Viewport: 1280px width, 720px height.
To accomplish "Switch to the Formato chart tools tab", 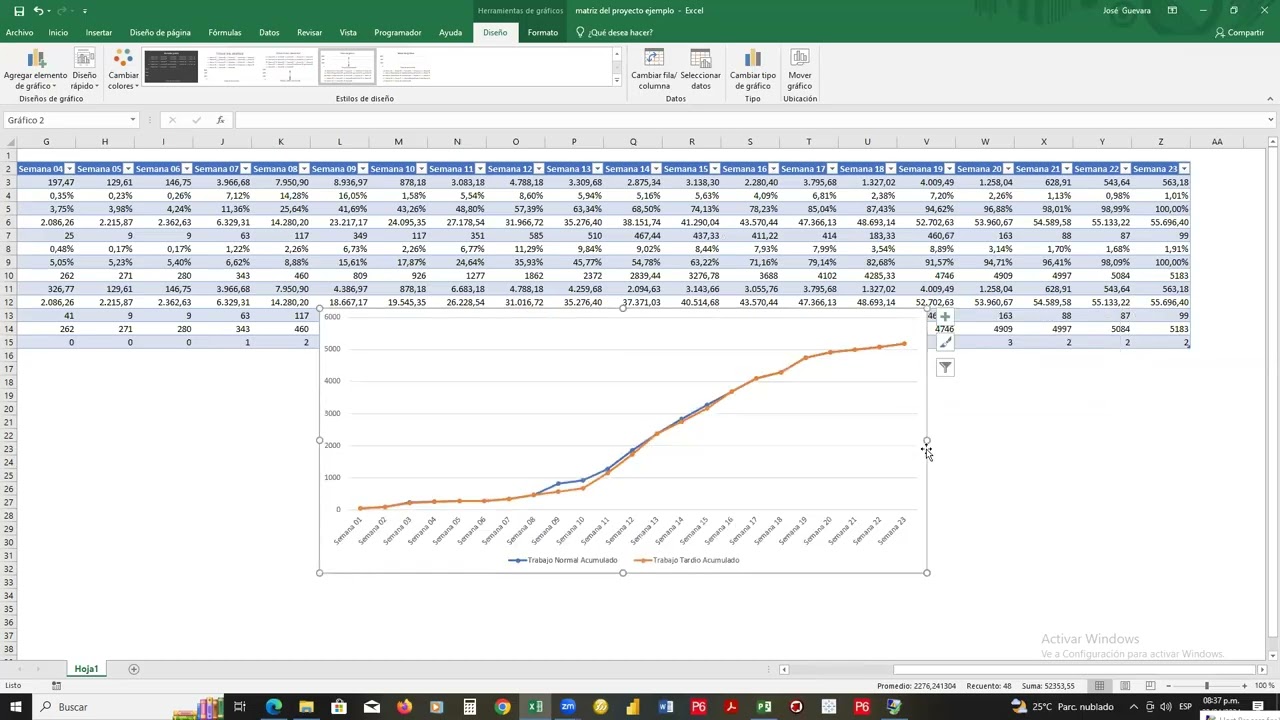I will pos(543,32).
